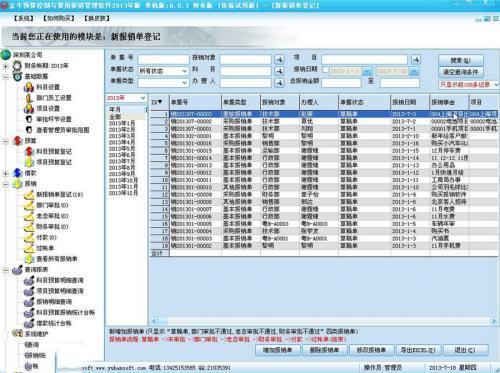Click the 总报销金额 minimum input field
The image size is (500, 373).
coord(341,83)
